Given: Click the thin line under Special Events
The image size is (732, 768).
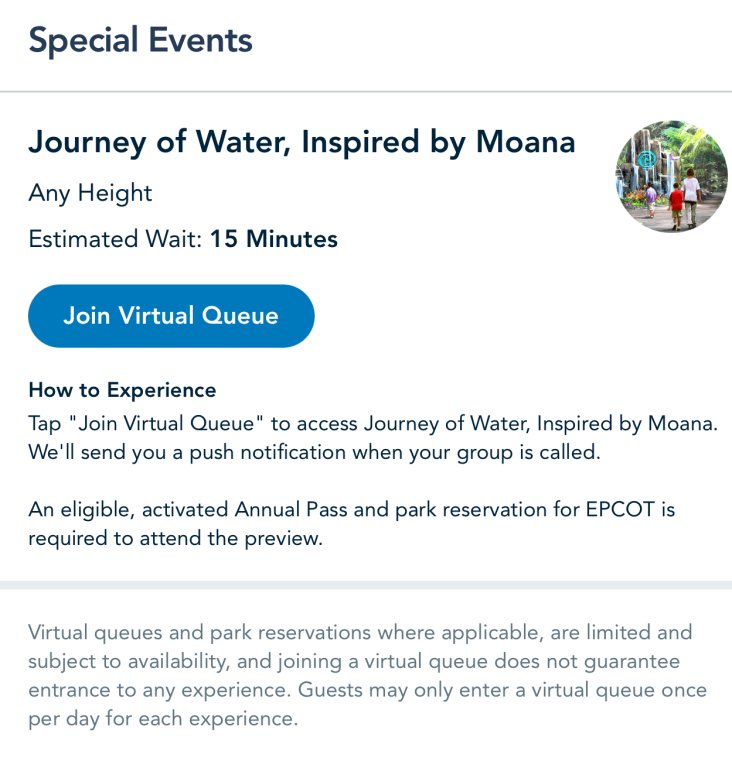Looking at the screenshot, I should click(366, 92).
